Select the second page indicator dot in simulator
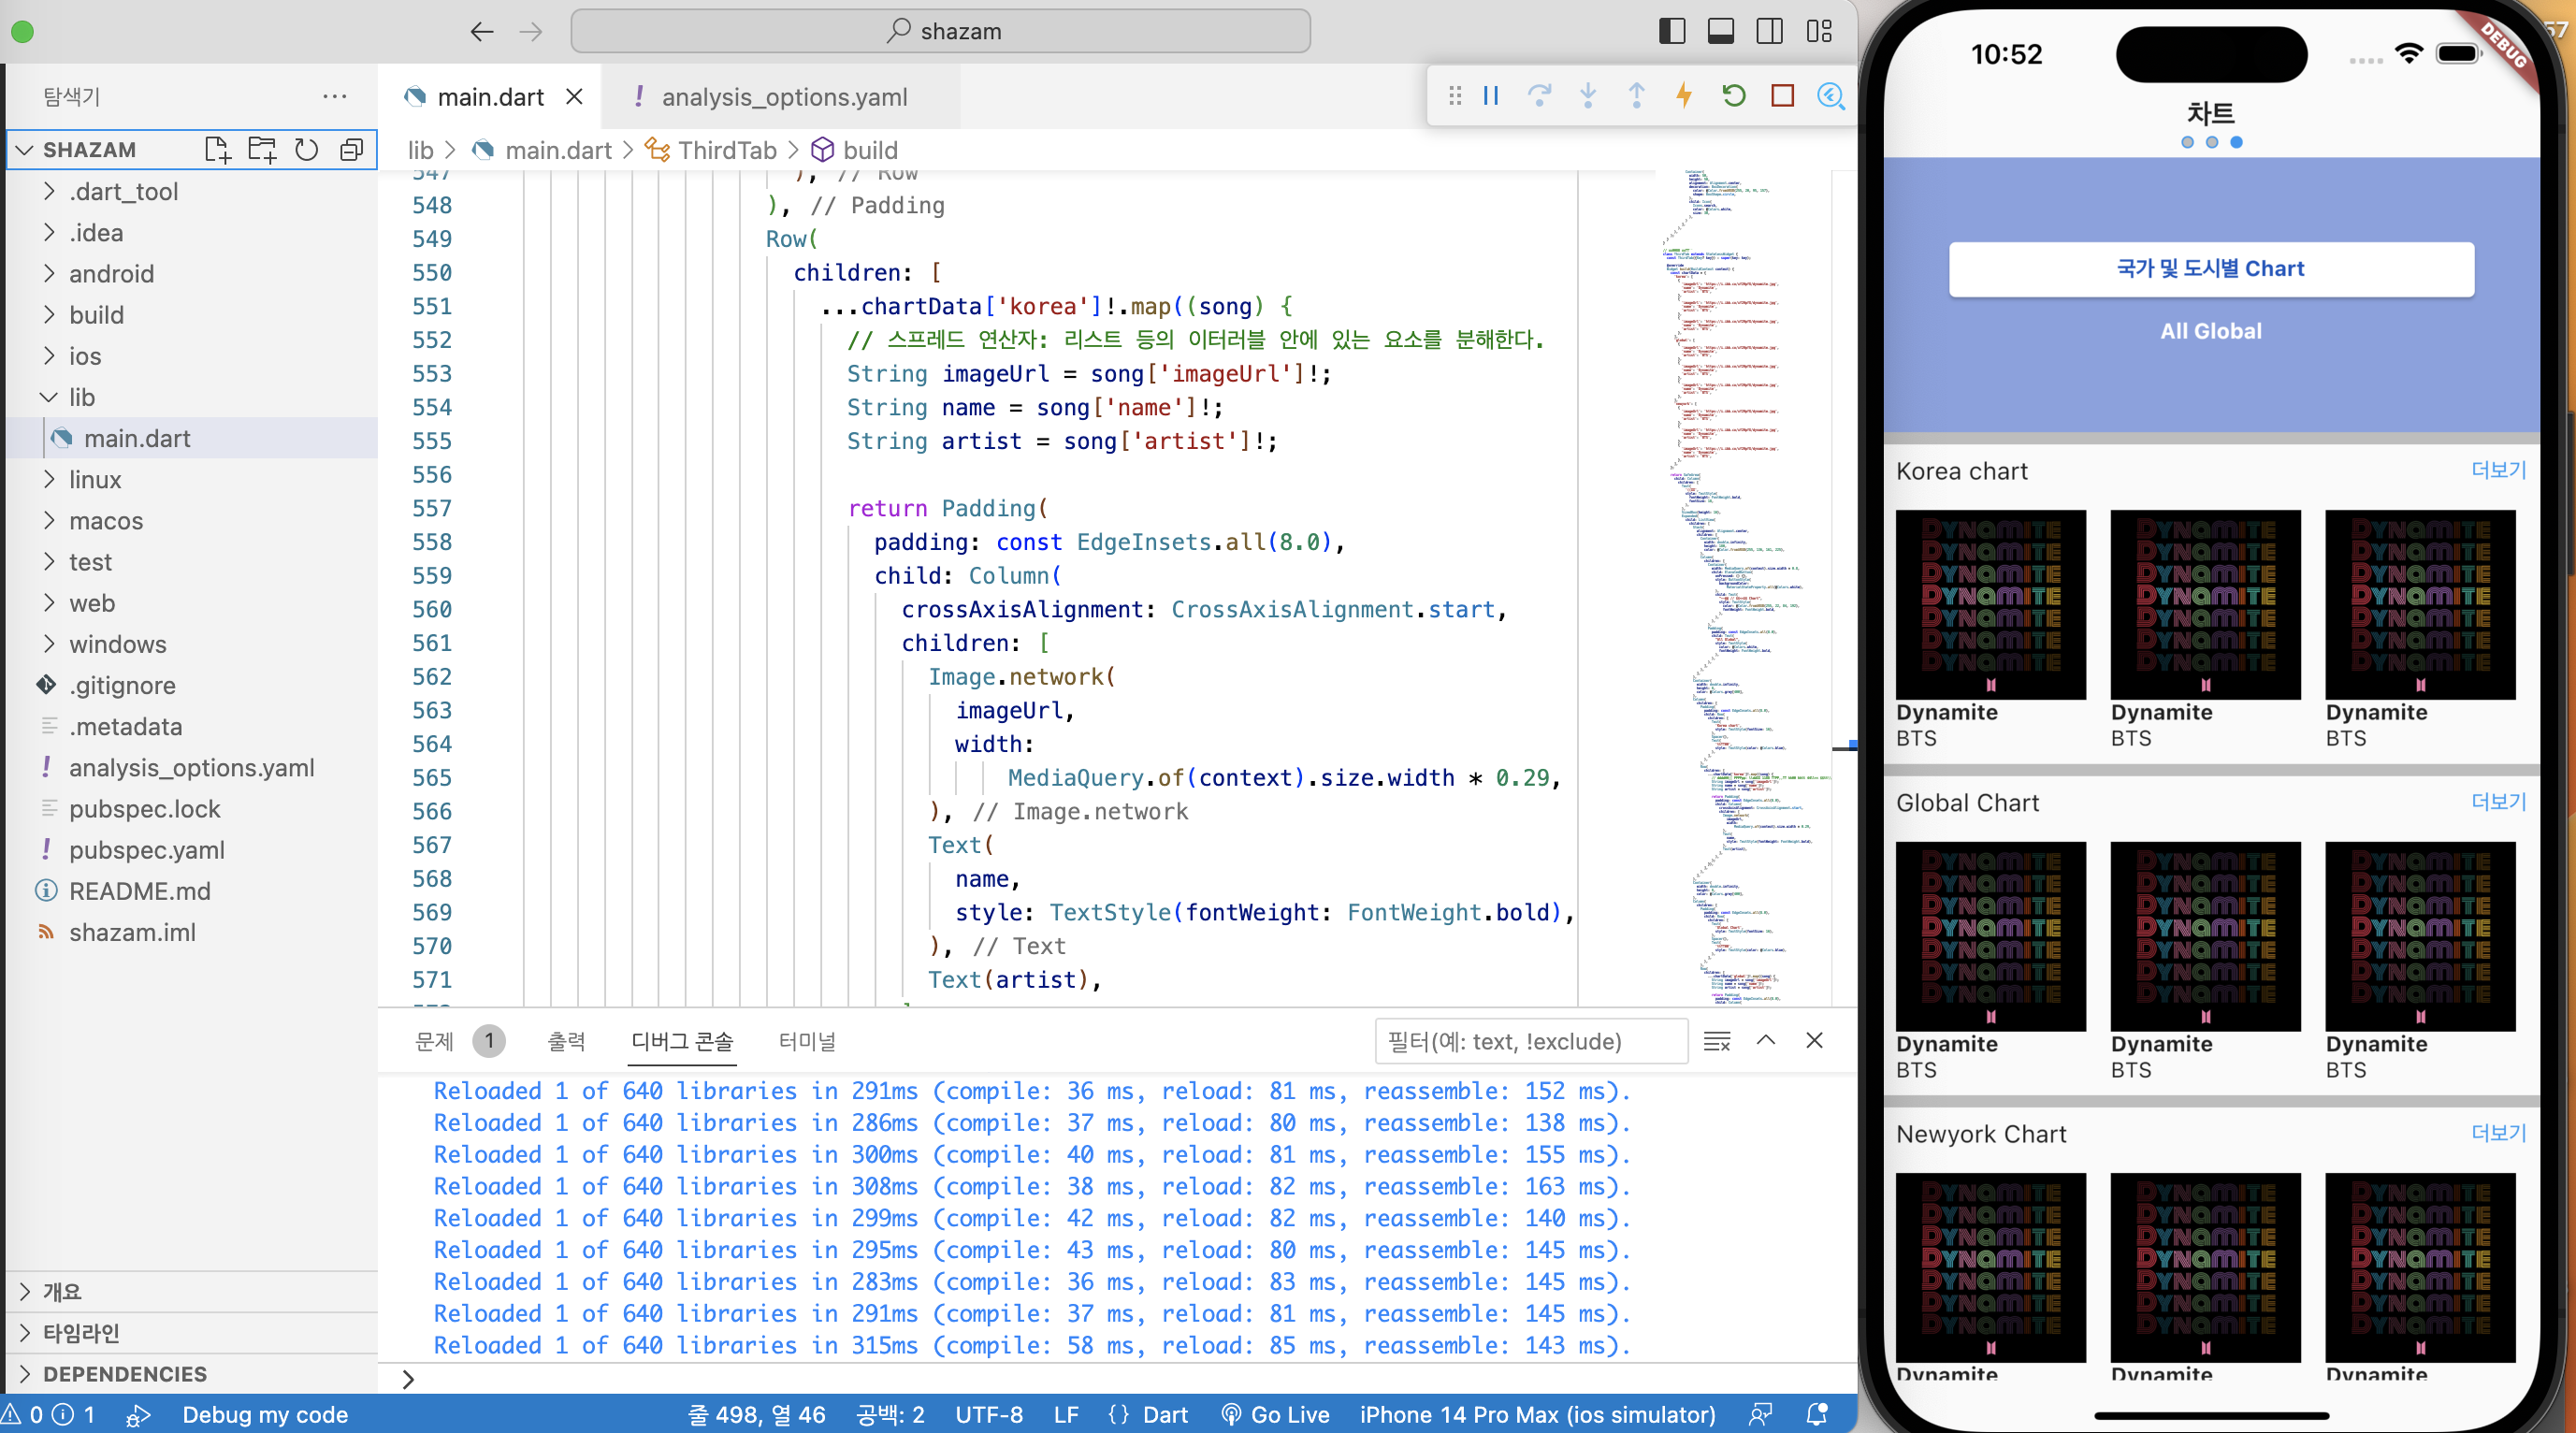 pos(2212,142)
